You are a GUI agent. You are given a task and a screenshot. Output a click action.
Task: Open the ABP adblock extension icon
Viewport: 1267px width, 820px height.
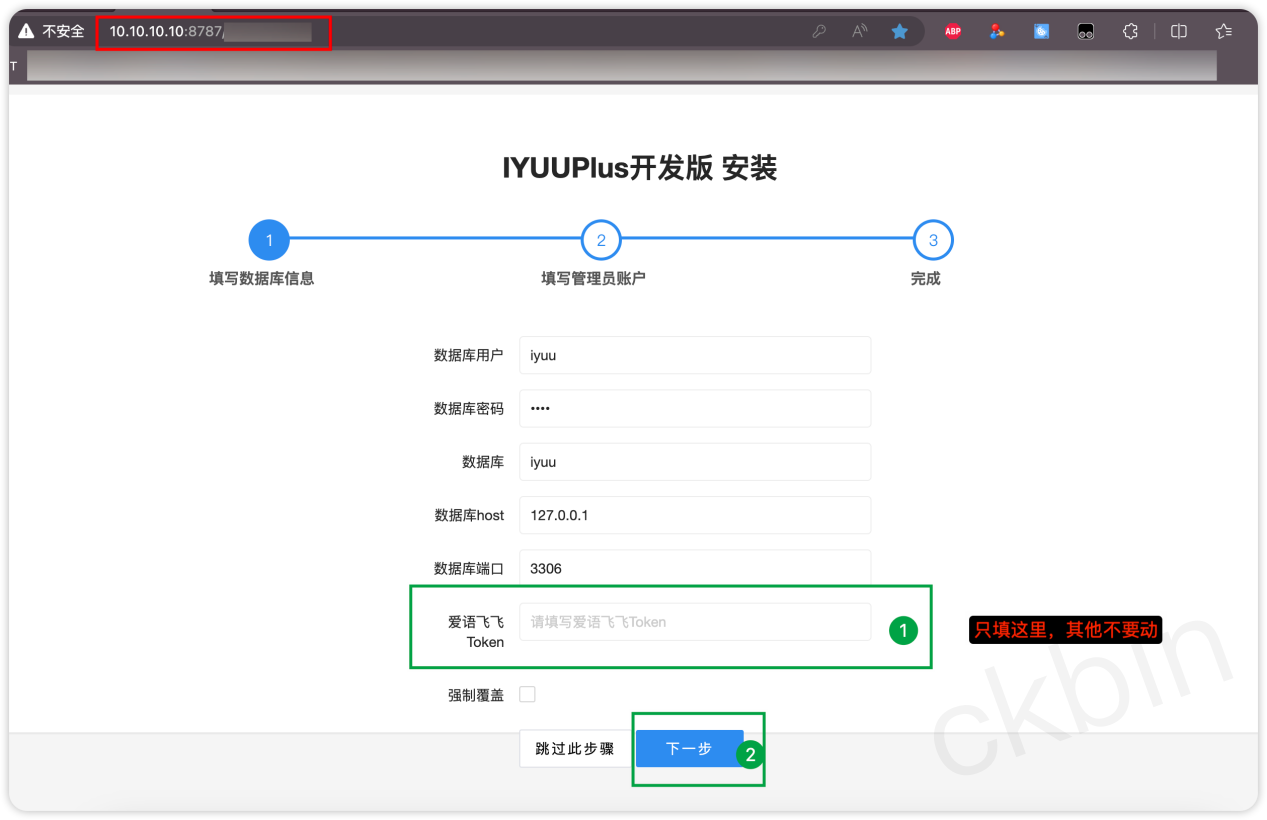click(x=953, y=32)
